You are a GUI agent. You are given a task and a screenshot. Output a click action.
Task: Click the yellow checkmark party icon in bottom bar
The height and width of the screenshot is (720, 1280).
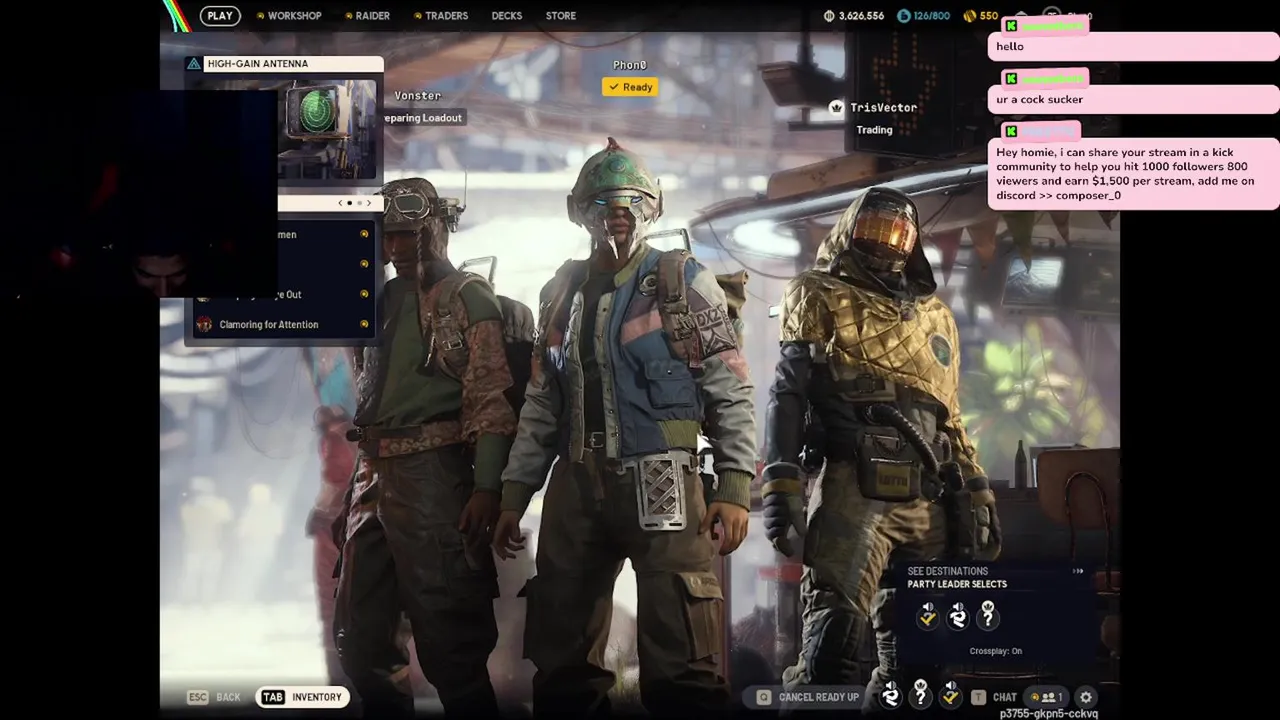pos(950,694)
